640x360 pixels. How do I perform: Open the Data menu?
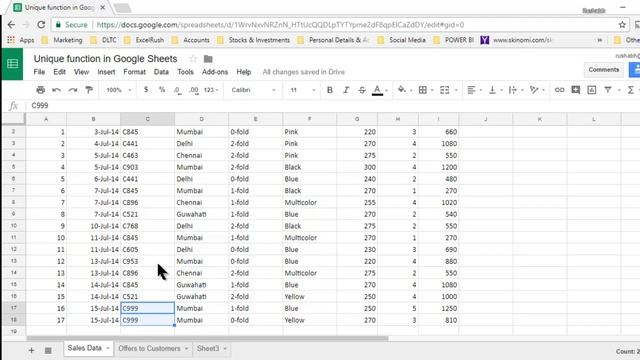click(x=161, y=72)
